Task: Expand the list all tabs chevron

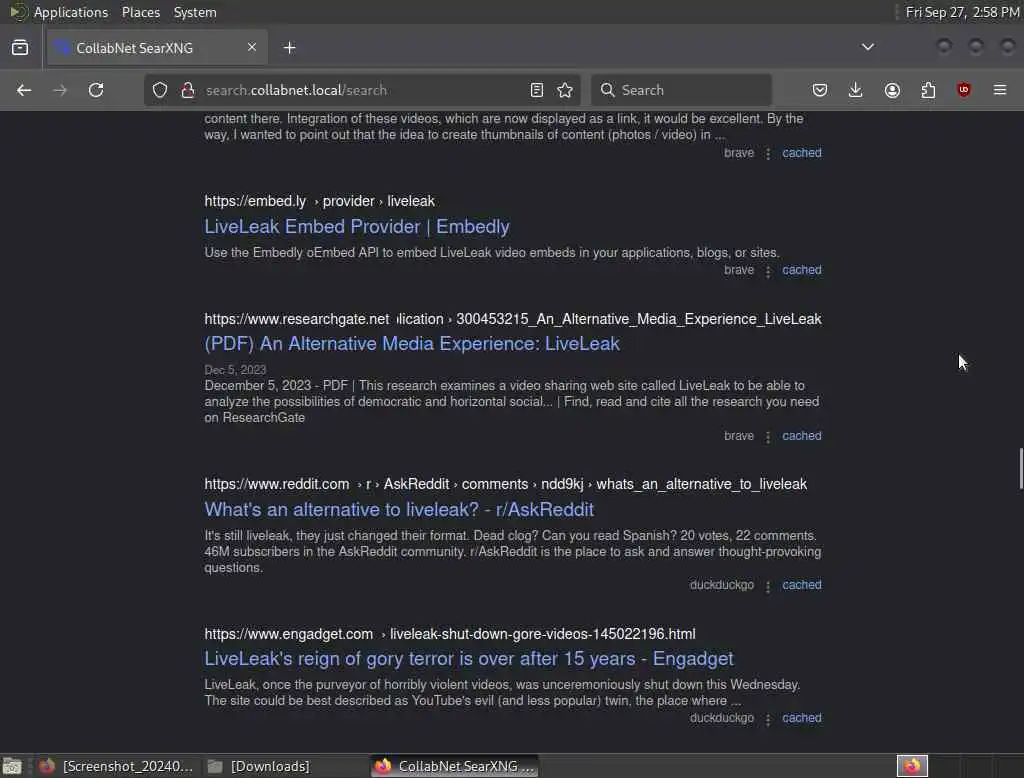Action: [868, 47]
